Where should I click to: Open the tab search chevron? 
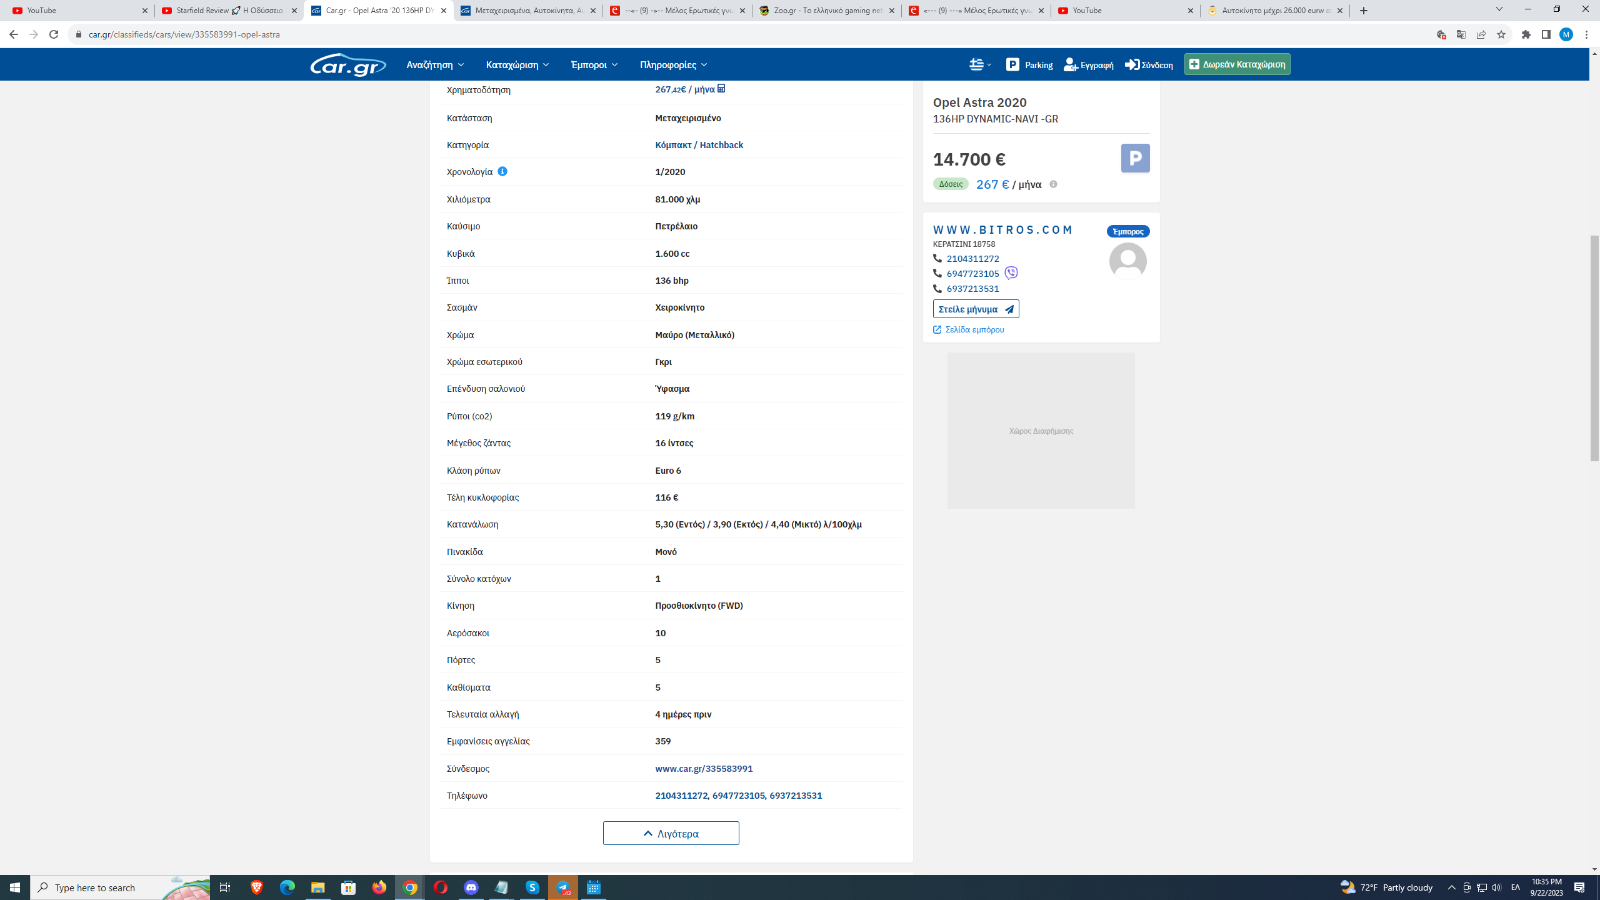[1499, 9]
